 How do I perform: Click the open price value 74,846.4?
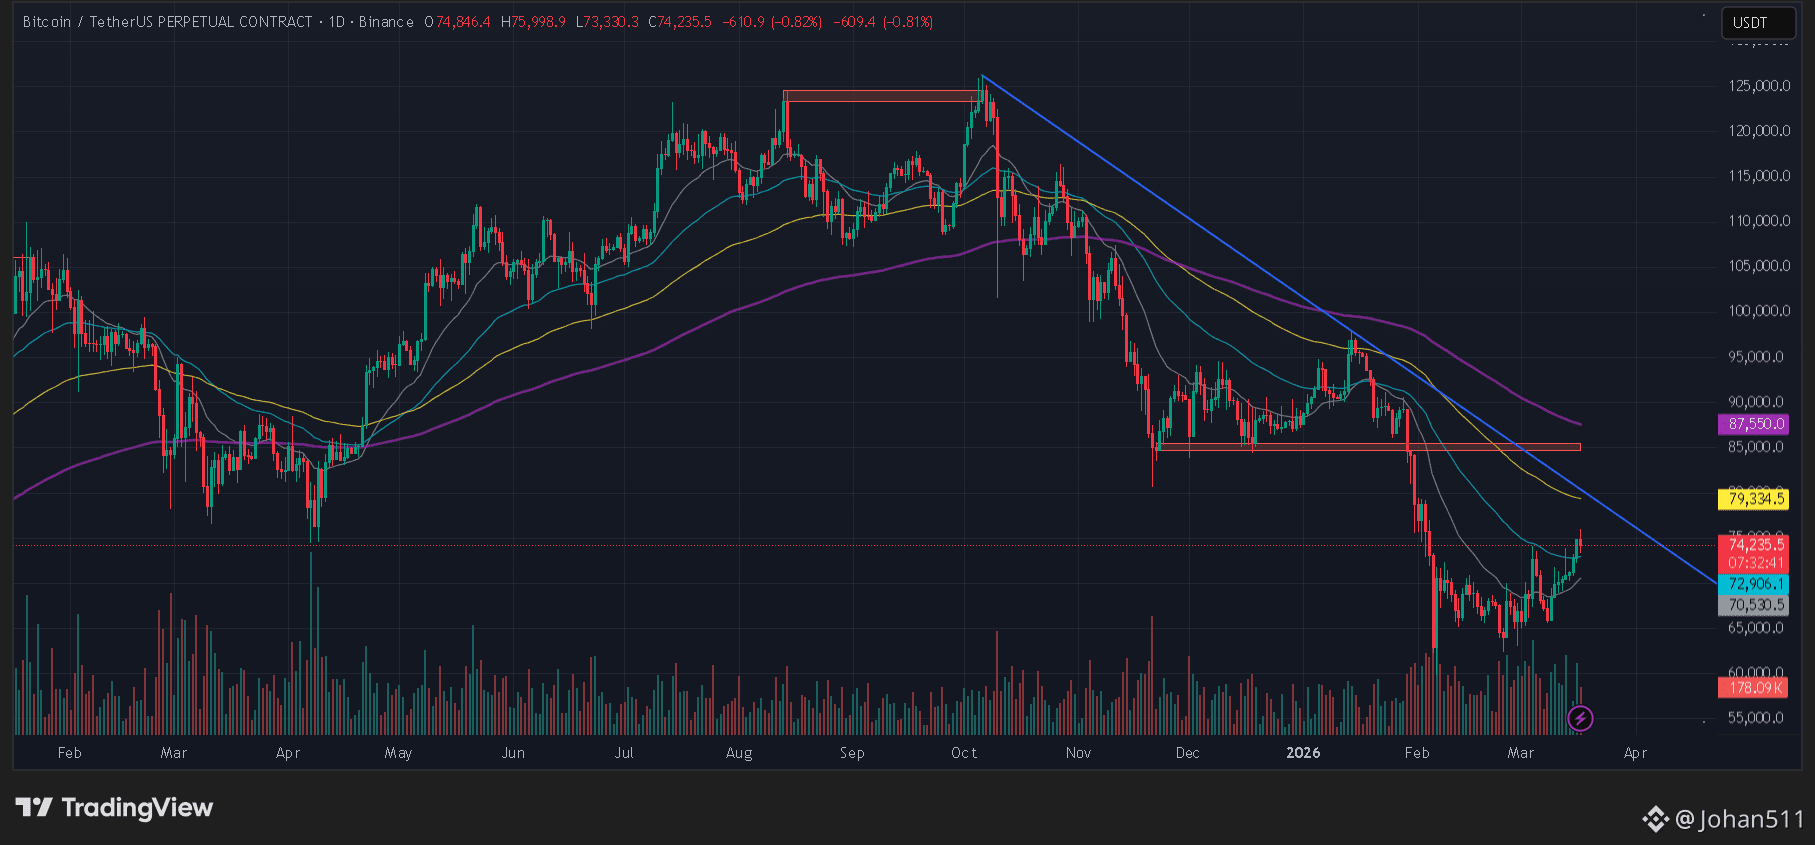tap(463, 22)
